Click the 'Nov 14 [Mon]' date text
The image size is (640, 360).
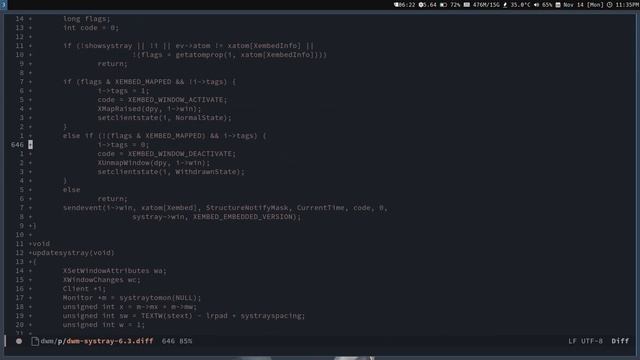coord(583,5)
